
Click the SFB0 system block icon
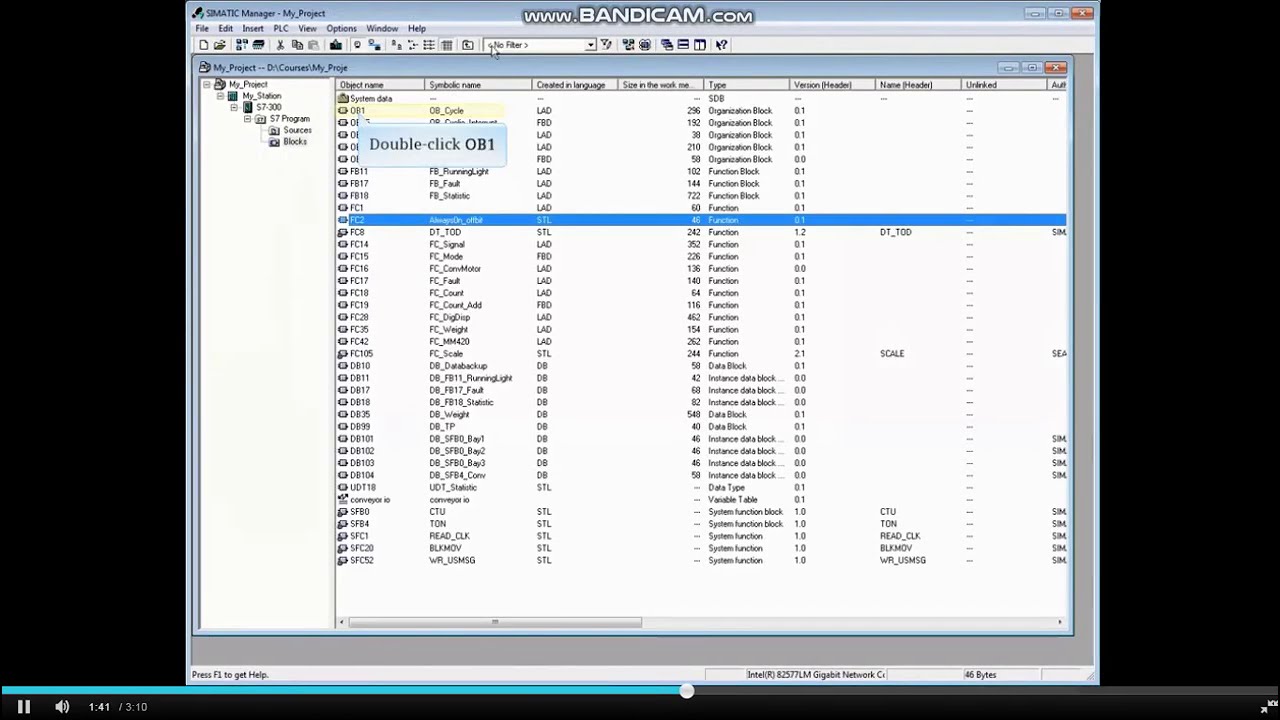coord(343,512)
